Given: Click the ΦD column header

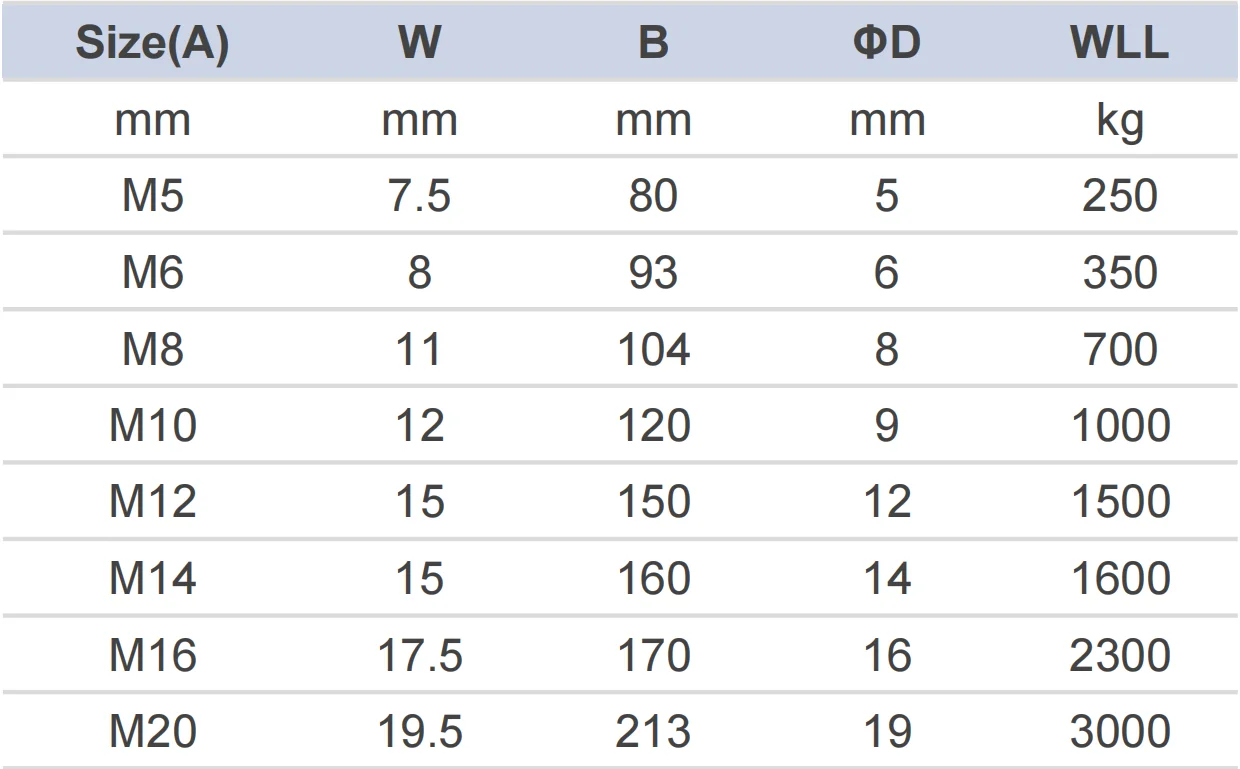Looking at the screenshot, I should [x=886, y=44].
